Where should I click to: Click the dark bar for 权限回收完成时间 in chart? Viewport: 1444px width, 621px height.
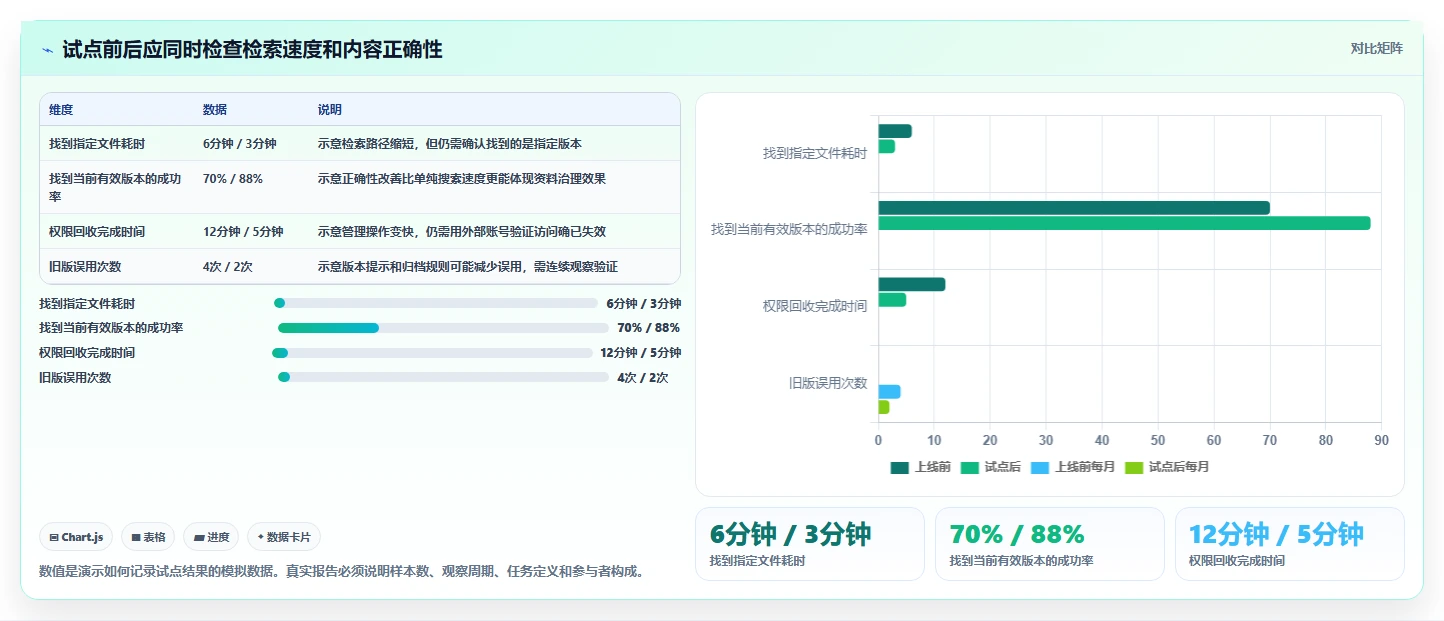click(x=912, y=284)
